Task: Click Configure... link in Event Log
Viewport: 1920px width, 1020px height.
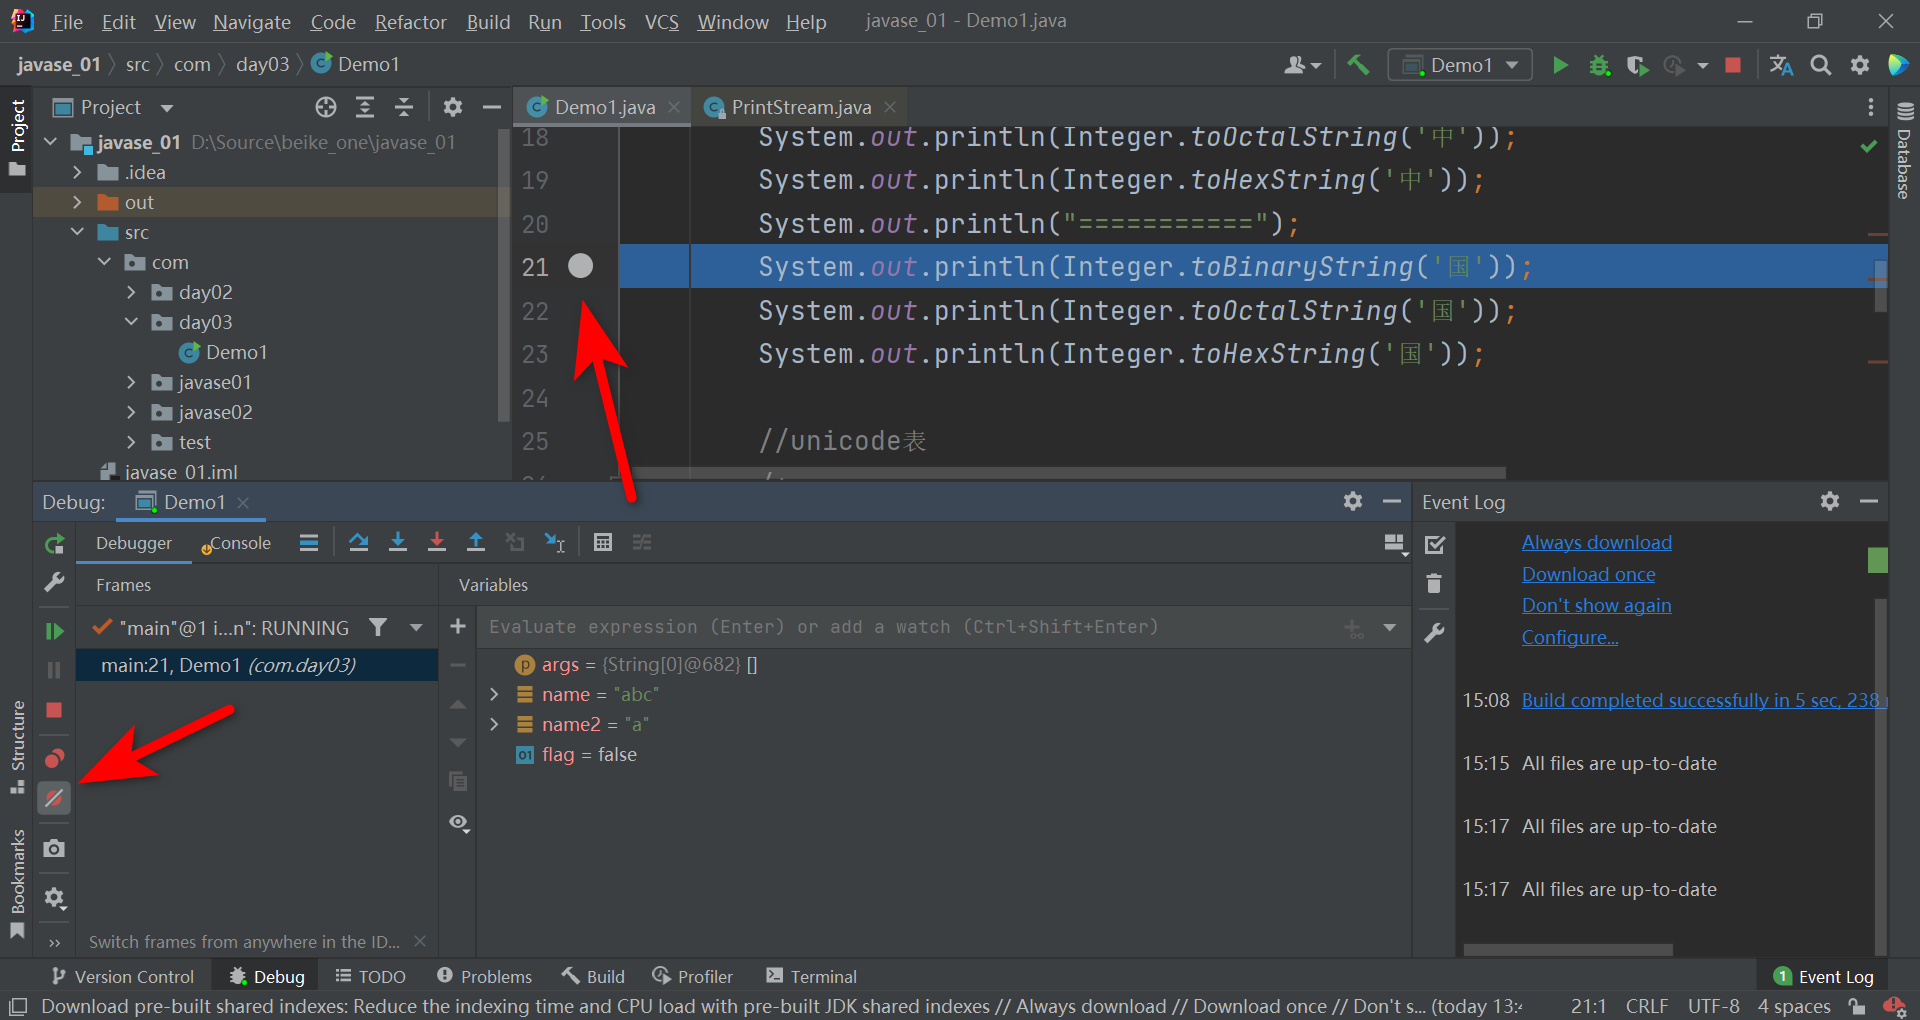Action: coord(1569,637)
